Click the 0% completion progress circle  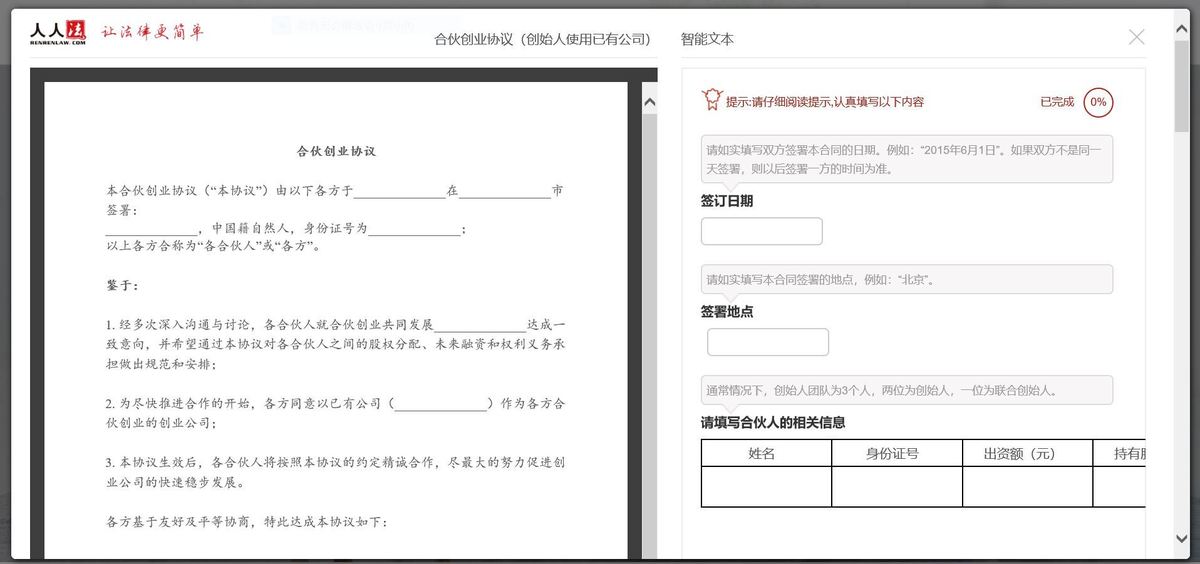[1097, 102]
